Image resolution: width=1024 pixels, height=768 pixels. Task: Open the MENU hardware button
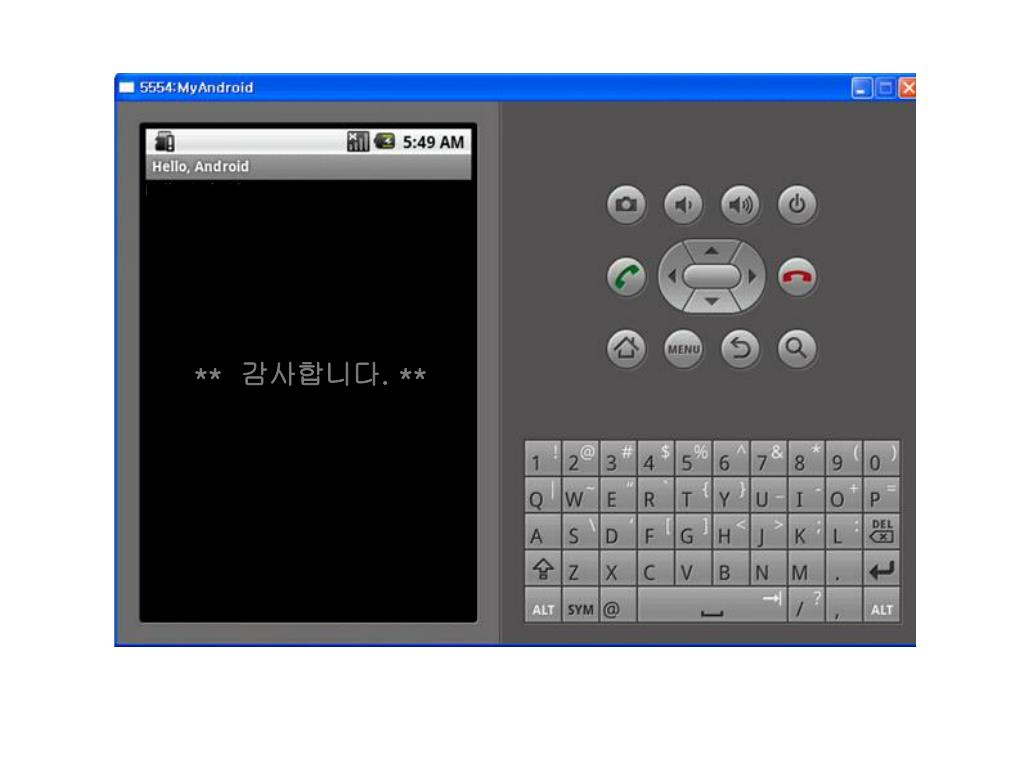[682, 348]
